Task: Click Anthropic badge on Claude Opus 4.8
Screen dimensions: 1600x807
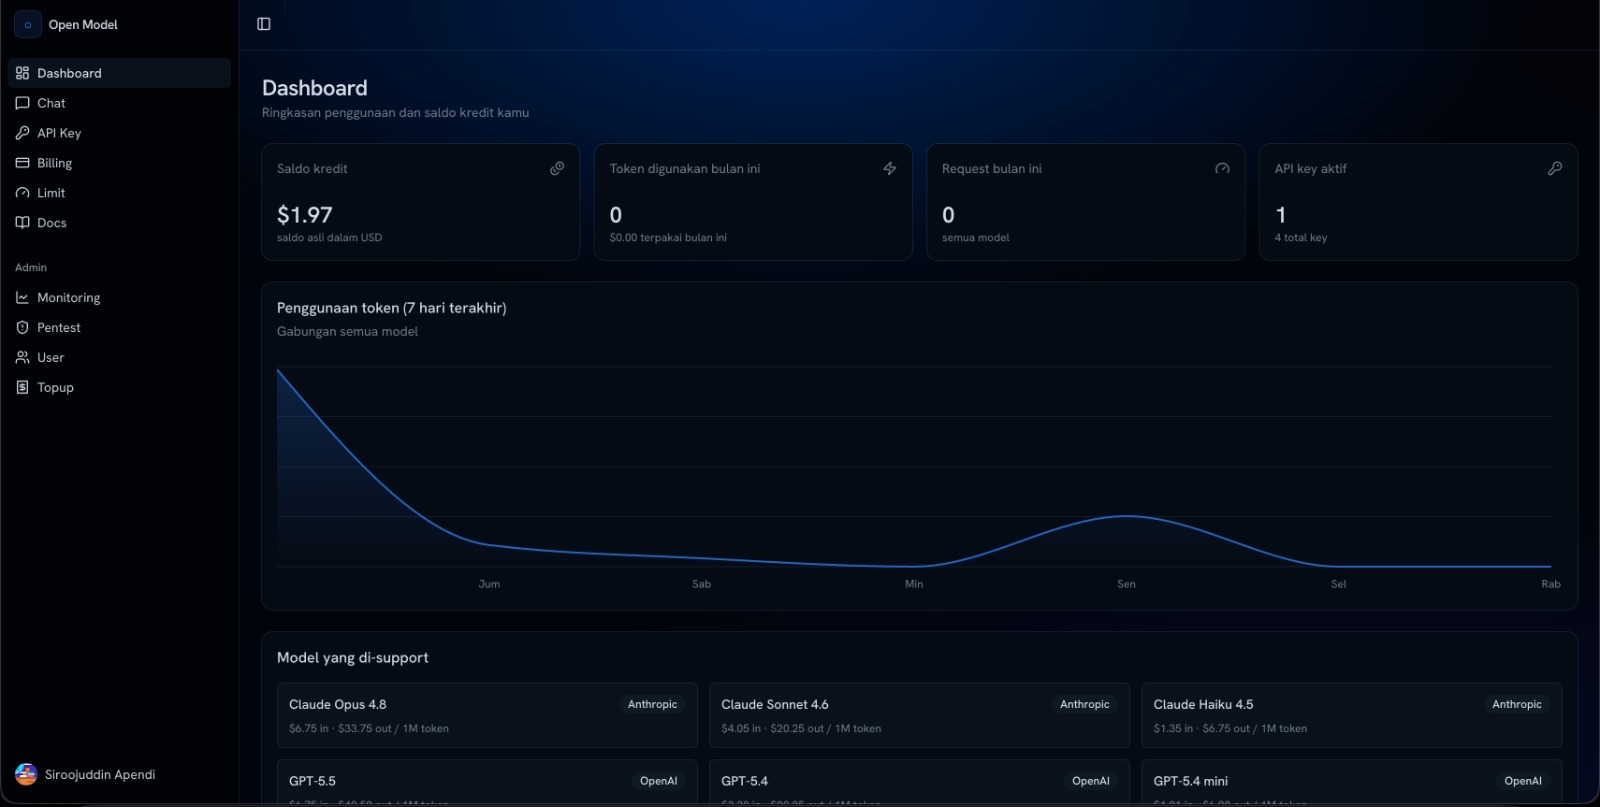Action: point(653,705)
